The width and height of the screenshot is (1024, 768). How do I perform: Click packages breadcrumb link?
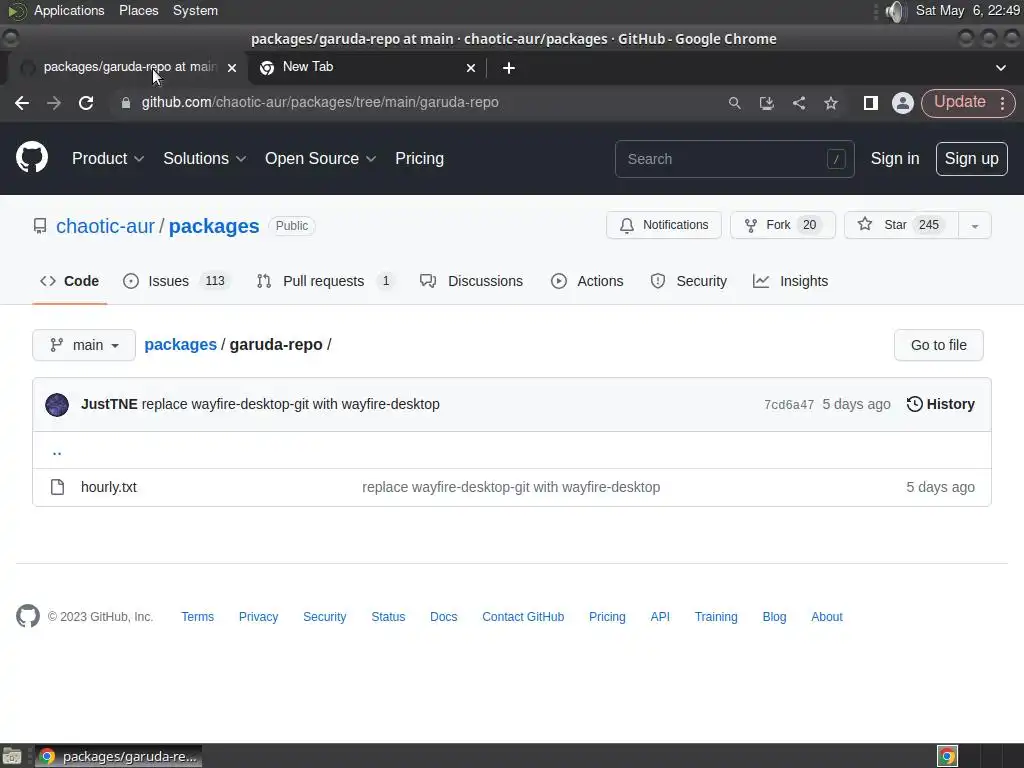[x=180, y=344]
